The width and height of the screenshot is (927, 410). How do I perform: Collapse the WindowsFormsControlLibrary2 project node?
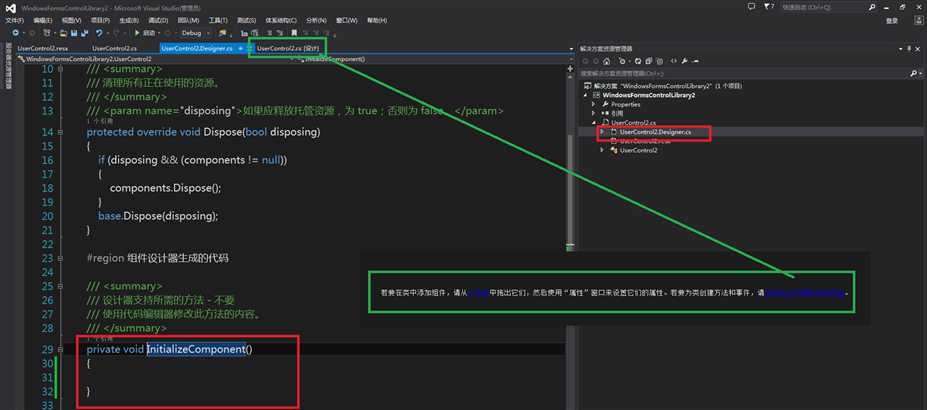pos(585,95)
